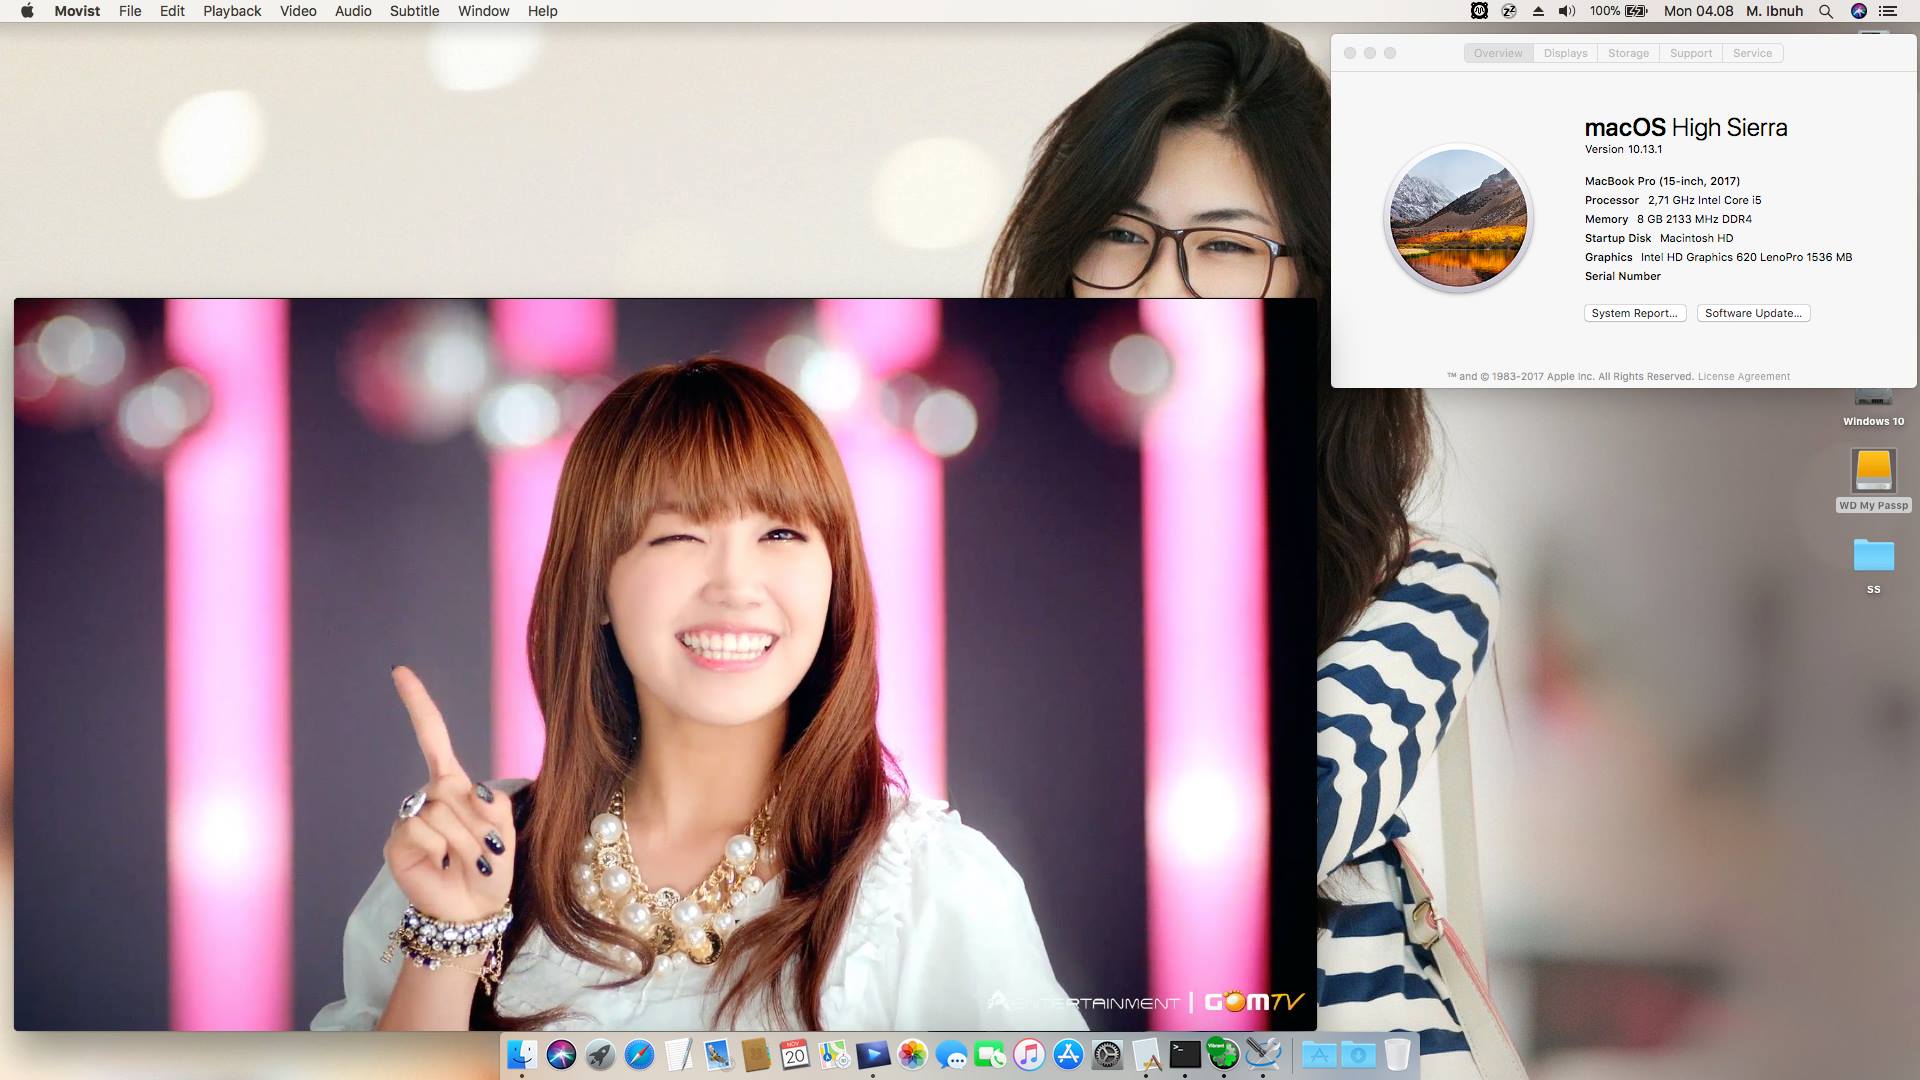Image resolution: width=1920 pixels, height=1080 pixels.
Task: Open Terminal from the Dock
Action: pyautogui.click(x=1185, y=1054)
